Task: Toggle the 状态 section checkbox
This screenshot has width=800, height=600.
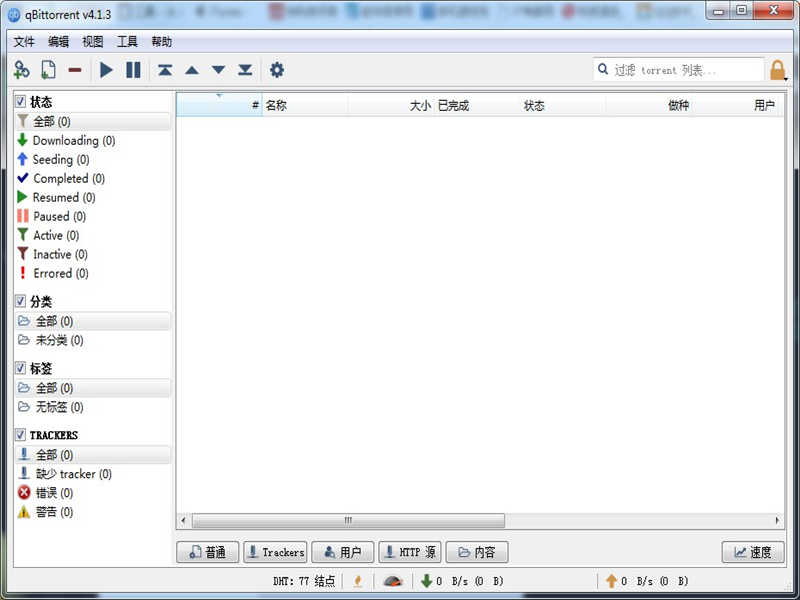Action: [20, 101]
